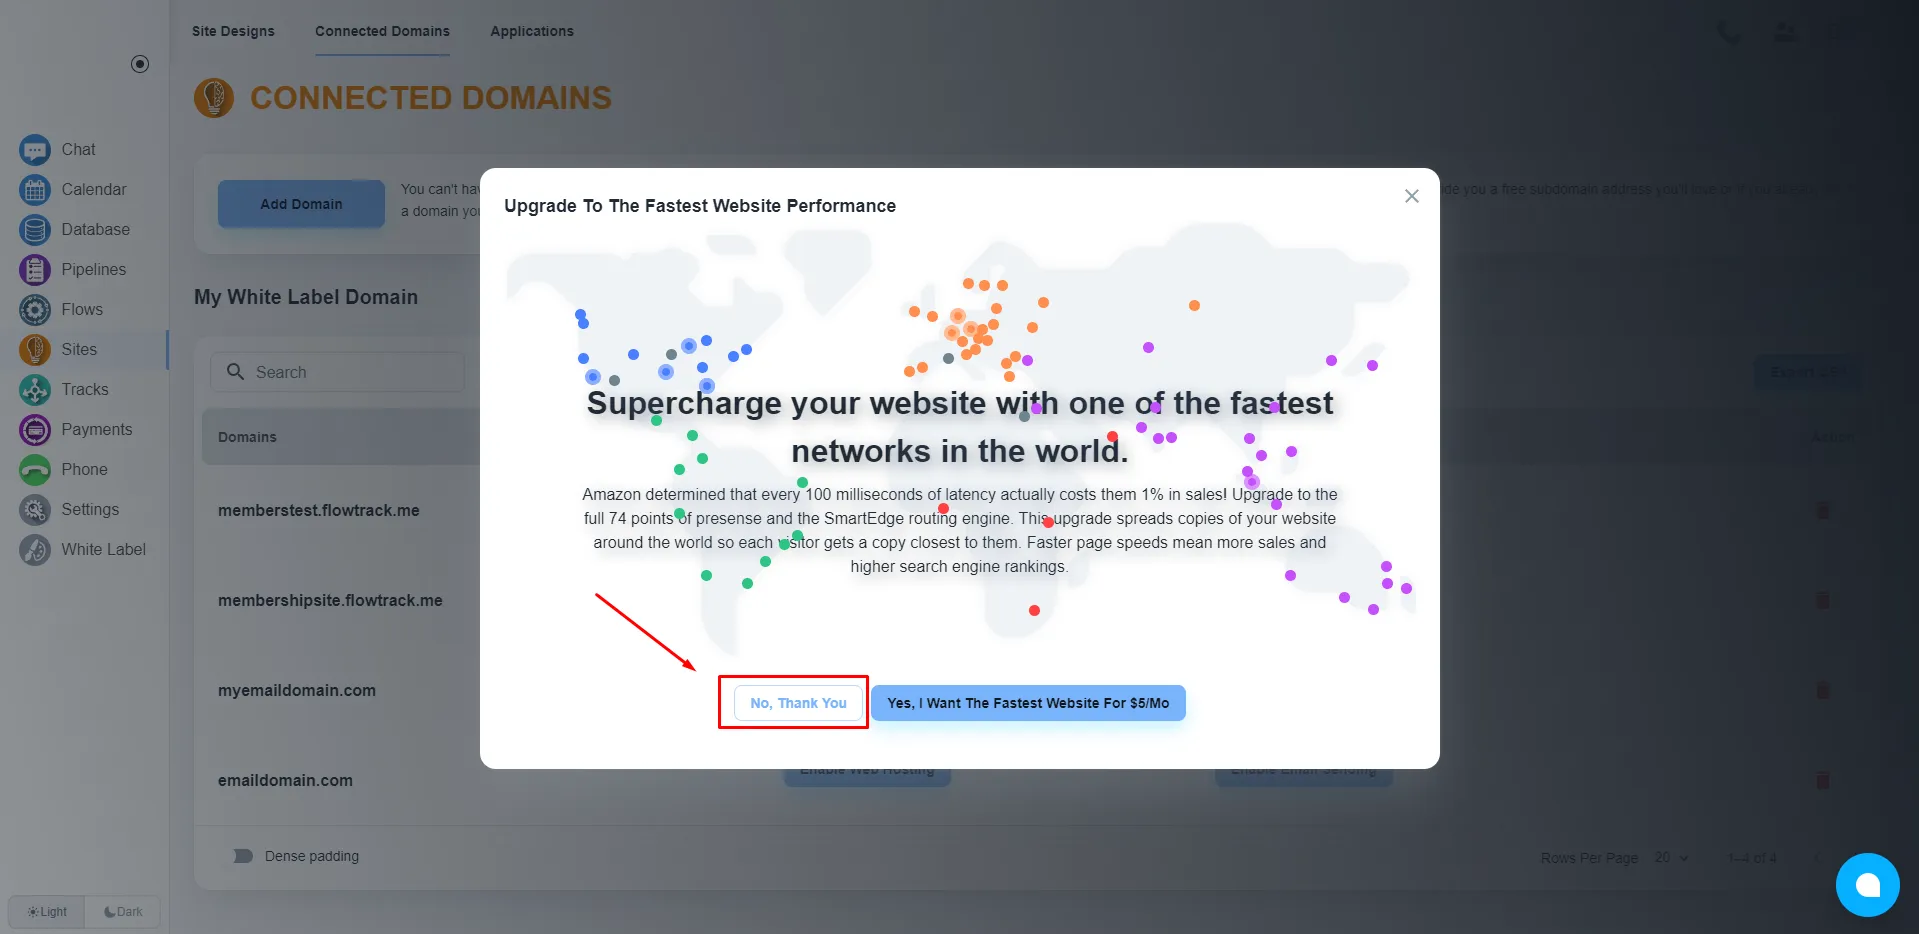Open the Site Designs tab
The image size is (1919, 934).
click(x=233, y=31)
